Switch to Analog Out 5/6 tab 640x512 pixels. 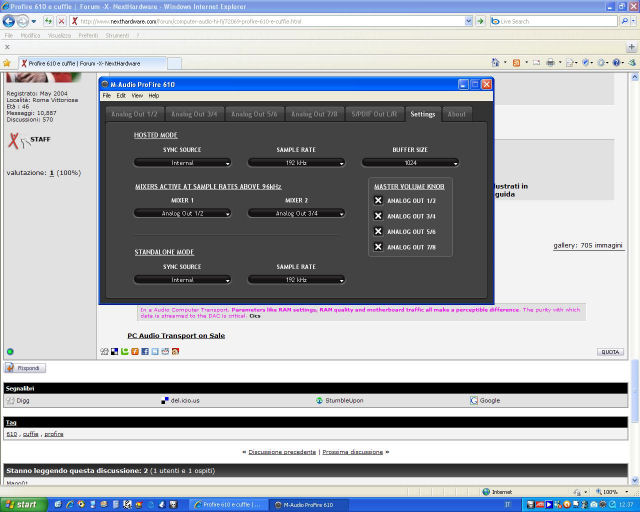(x=254, y=114)
